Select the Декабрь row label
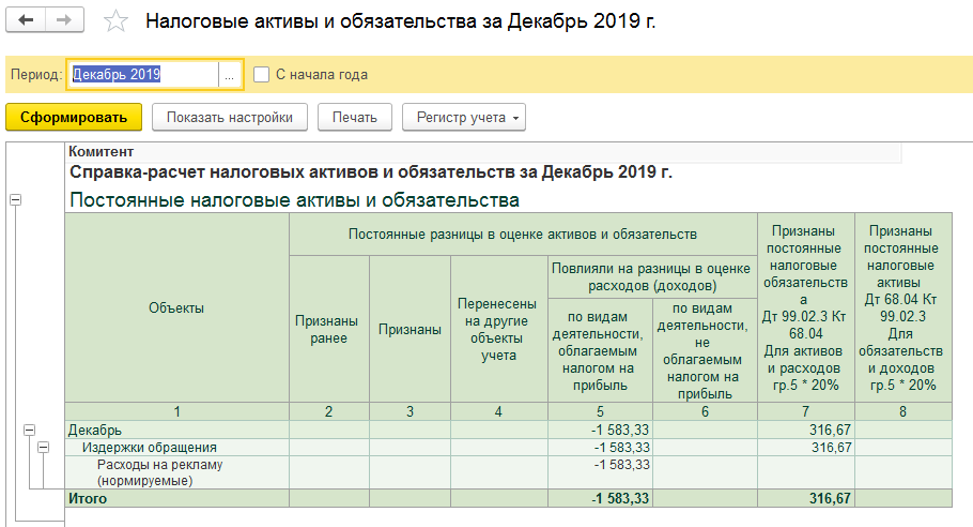The width and height of the screenshot is (973, 527). pyautogui.click(x=177, y=430)
